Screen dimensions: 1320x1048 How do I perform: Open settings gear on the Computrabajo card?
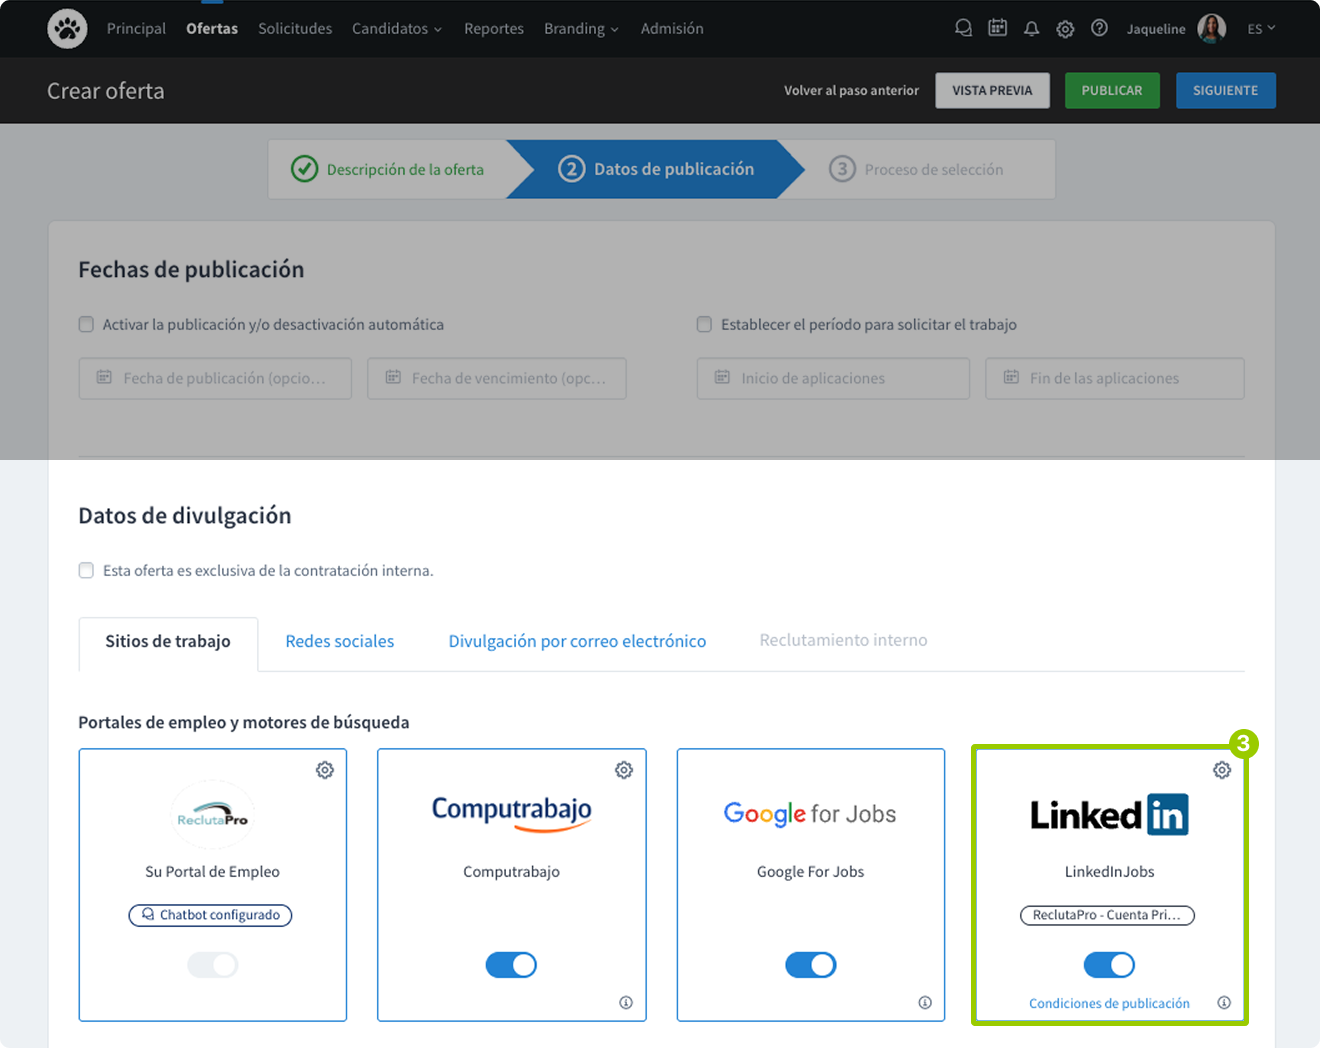pyautogui.click(x=624, y=770)
